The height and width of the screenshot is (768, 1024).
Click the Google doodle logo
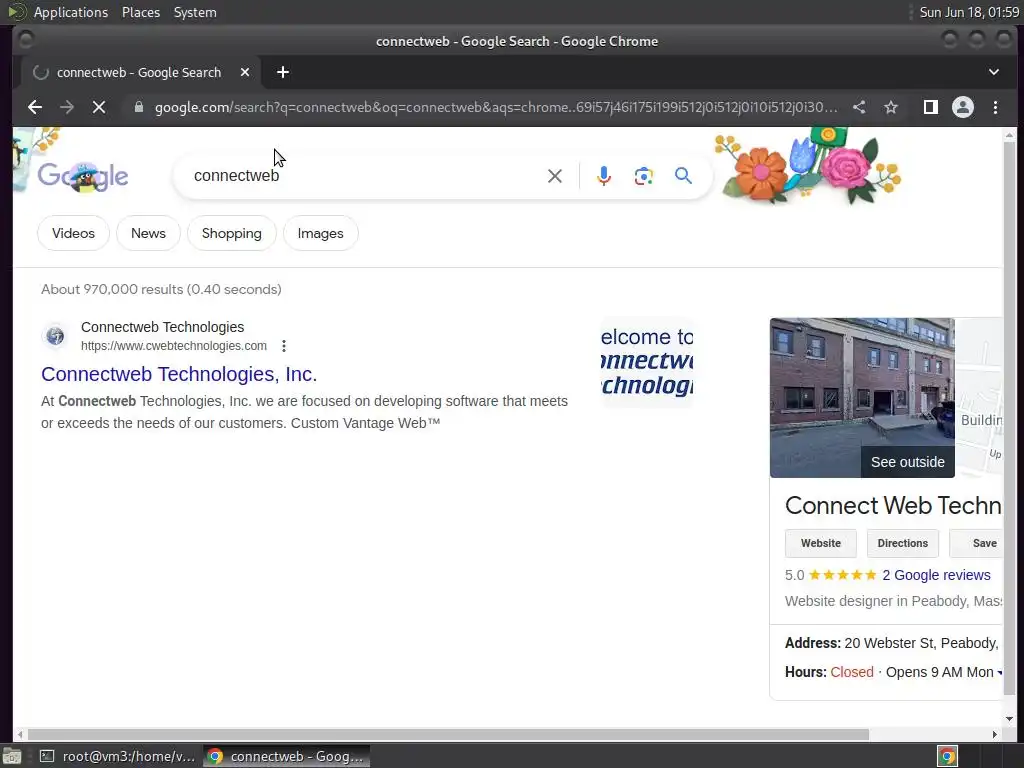pyautogui.click(x=83, y=176)
